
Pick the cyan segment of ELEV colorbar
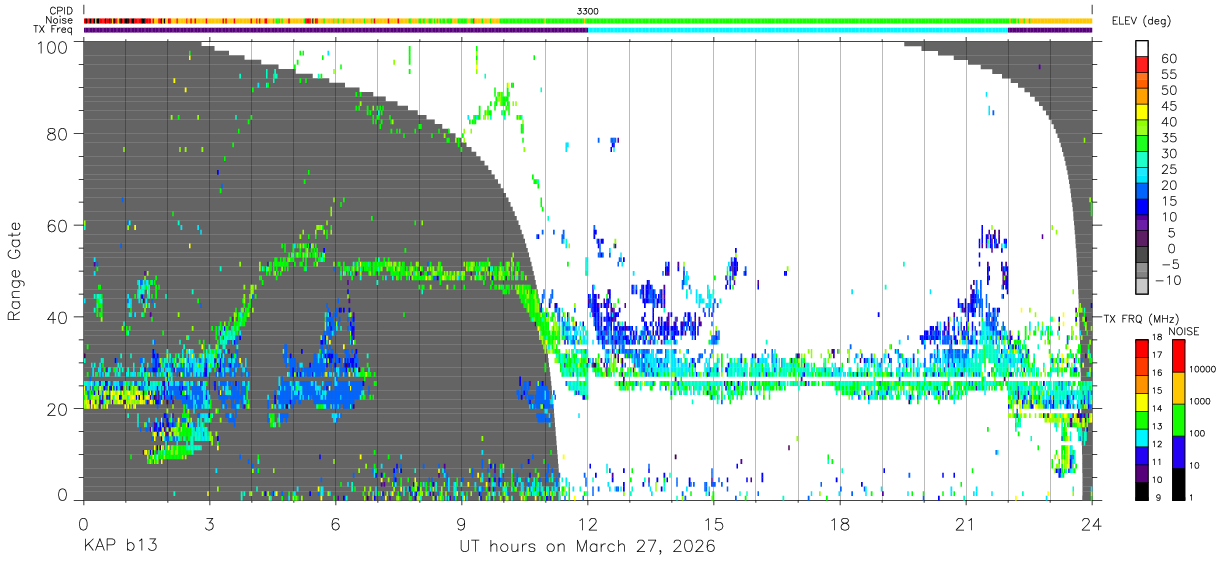click(1142, 177)
